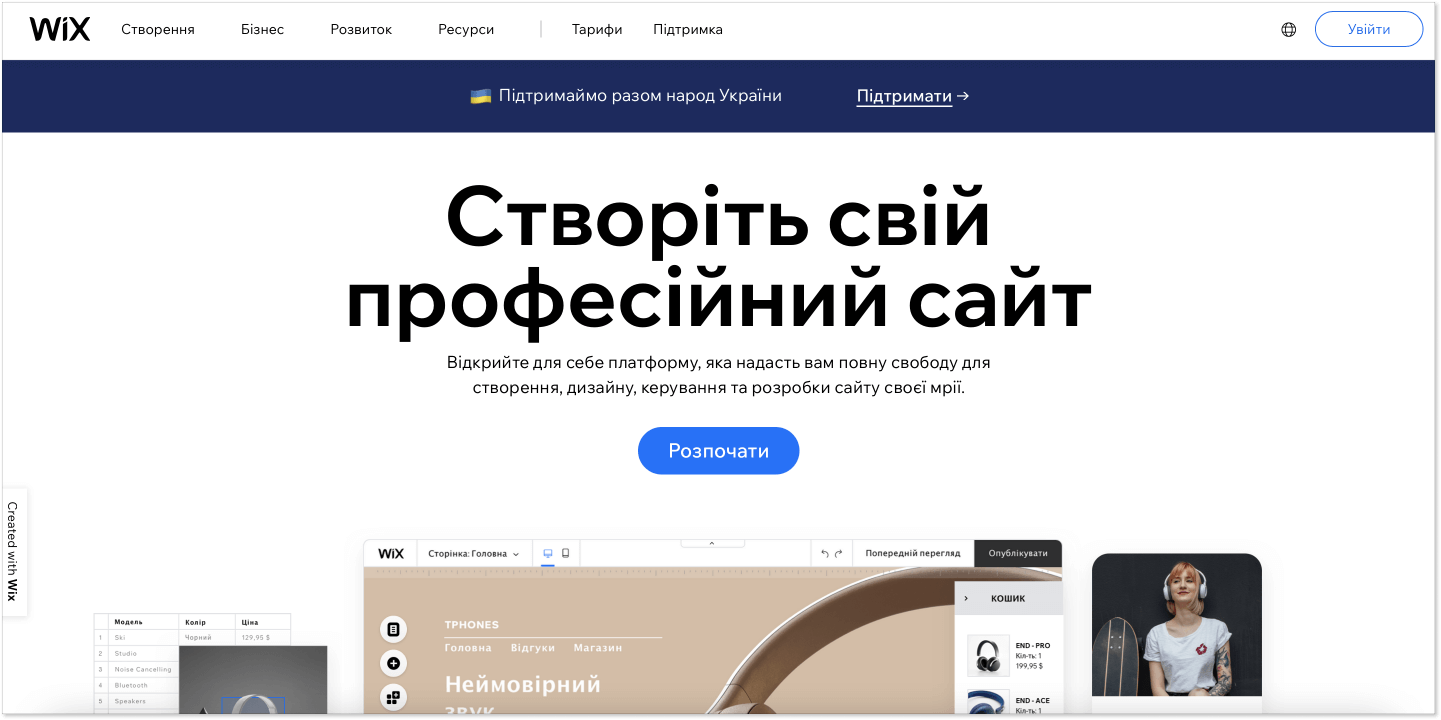Open the pages panel icon in editor sidebar
Viewport: 1441px width, 720px height.
pos(393,629)
